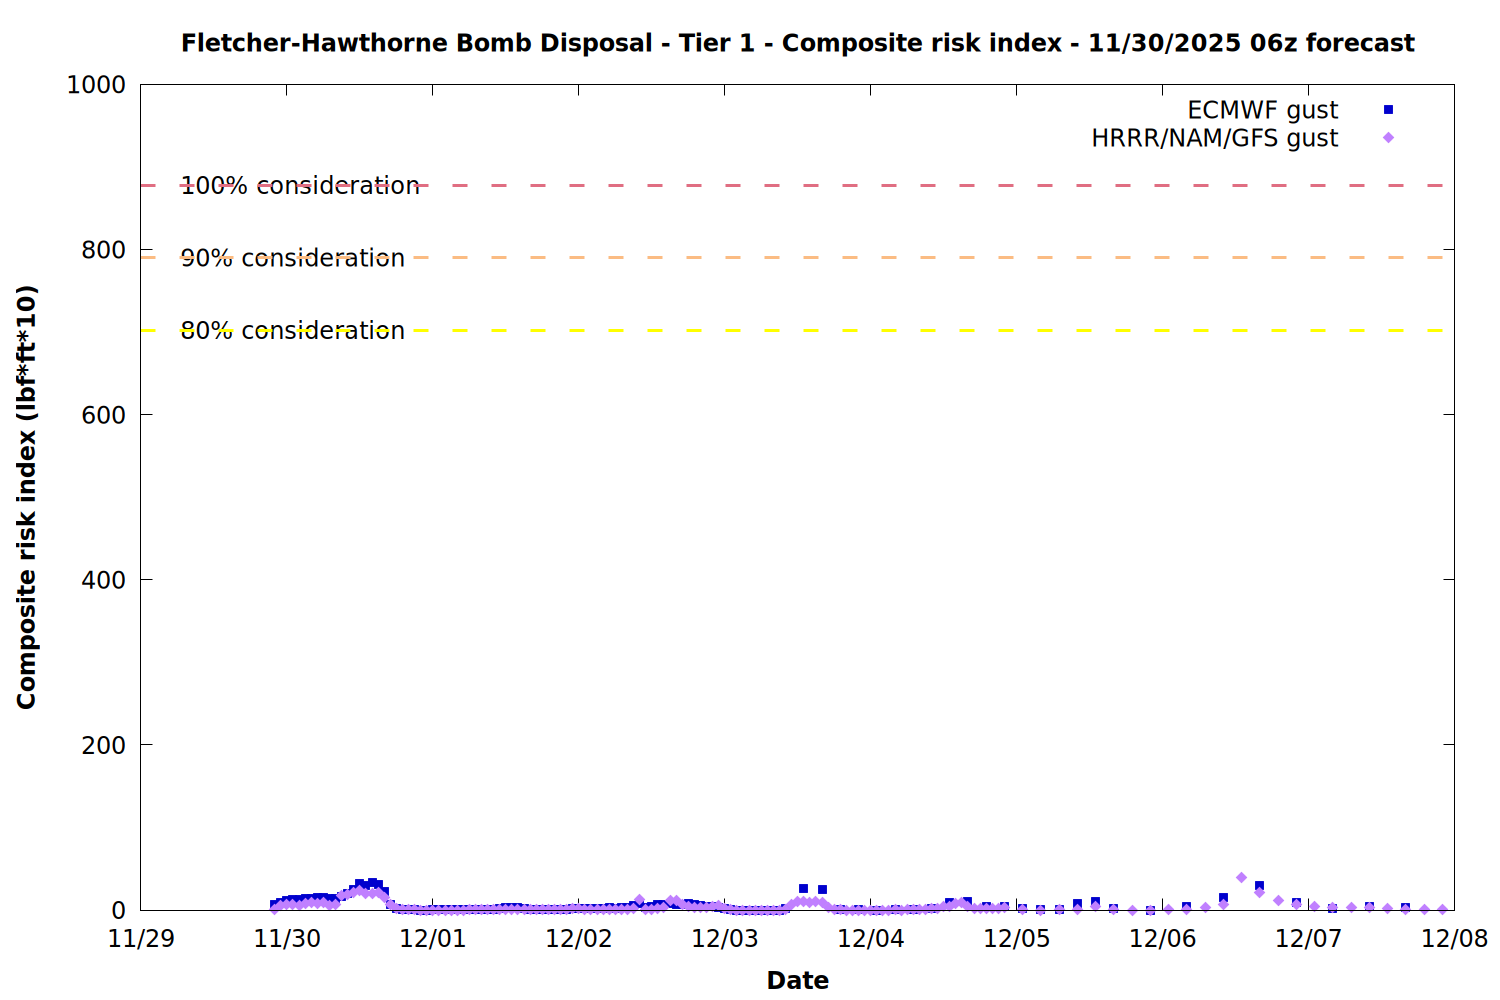Image resolution: width=1500 pixels, height=1000 pixels.
Task: Select the "90% consideration" threshold label
Action: tap(293, 258)
